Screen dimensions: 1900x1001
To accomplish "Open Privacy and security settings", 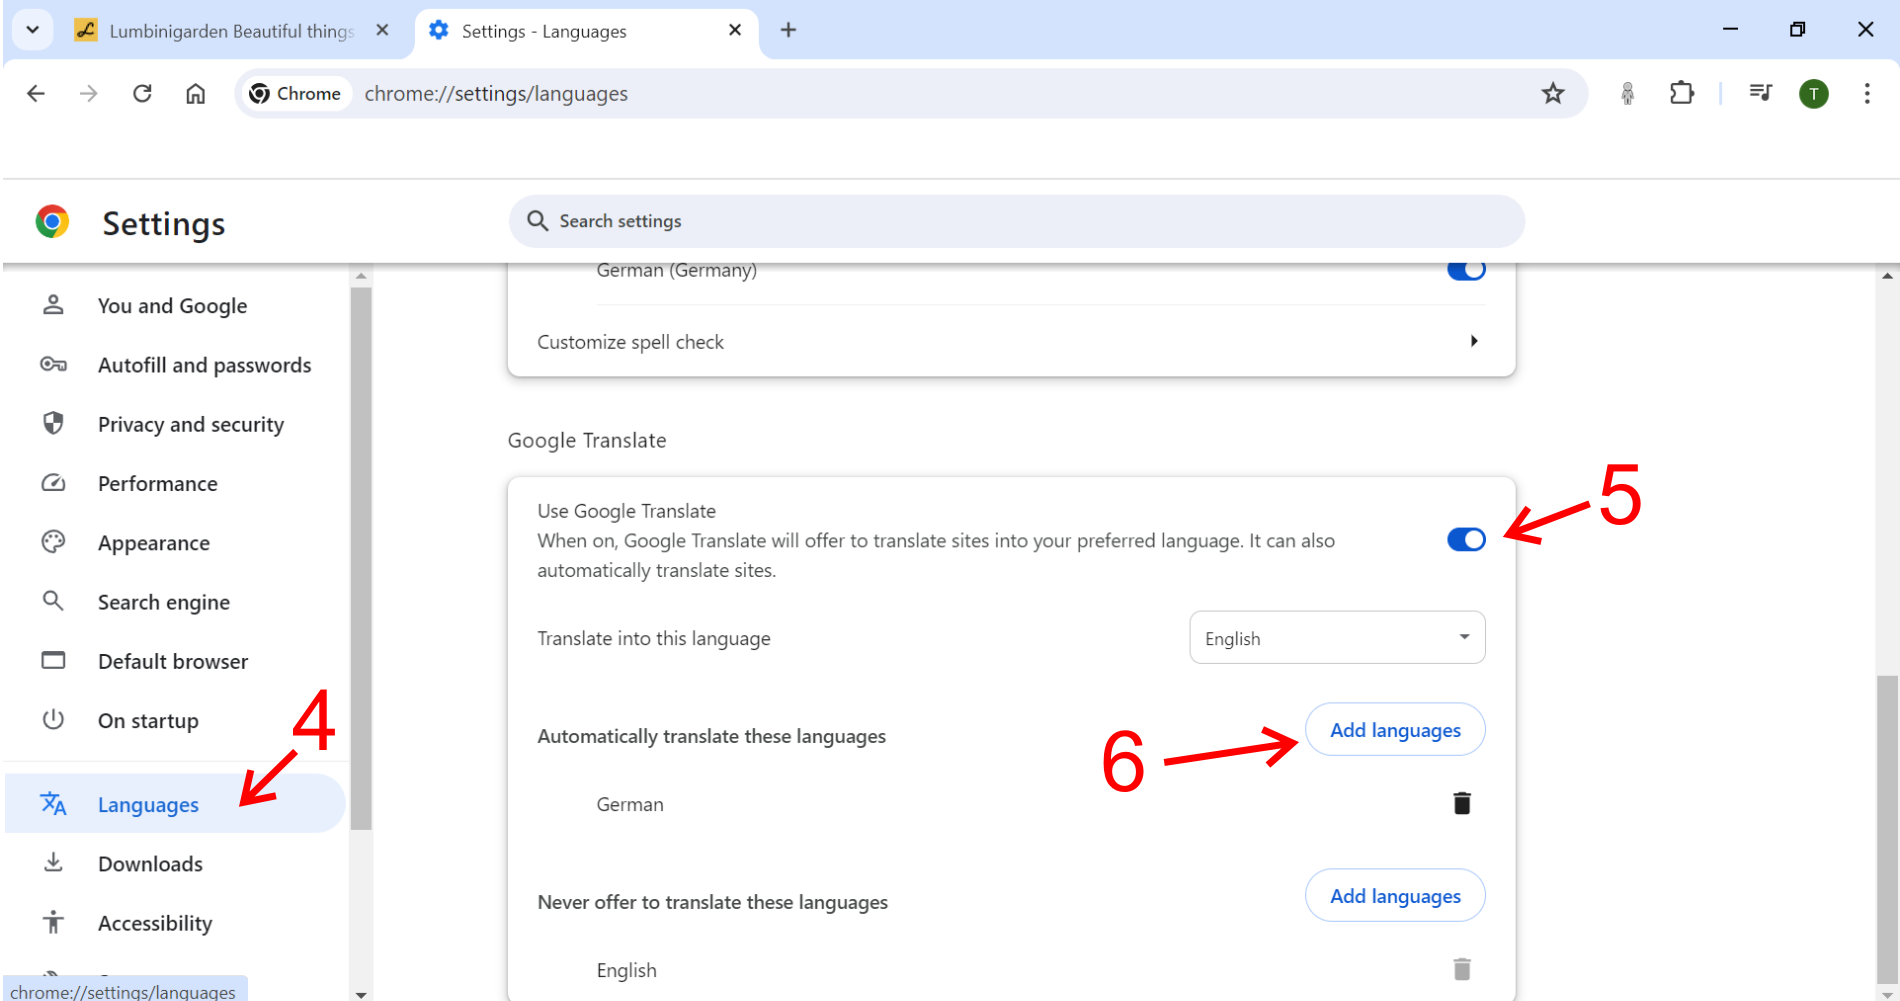I will 190,425.
